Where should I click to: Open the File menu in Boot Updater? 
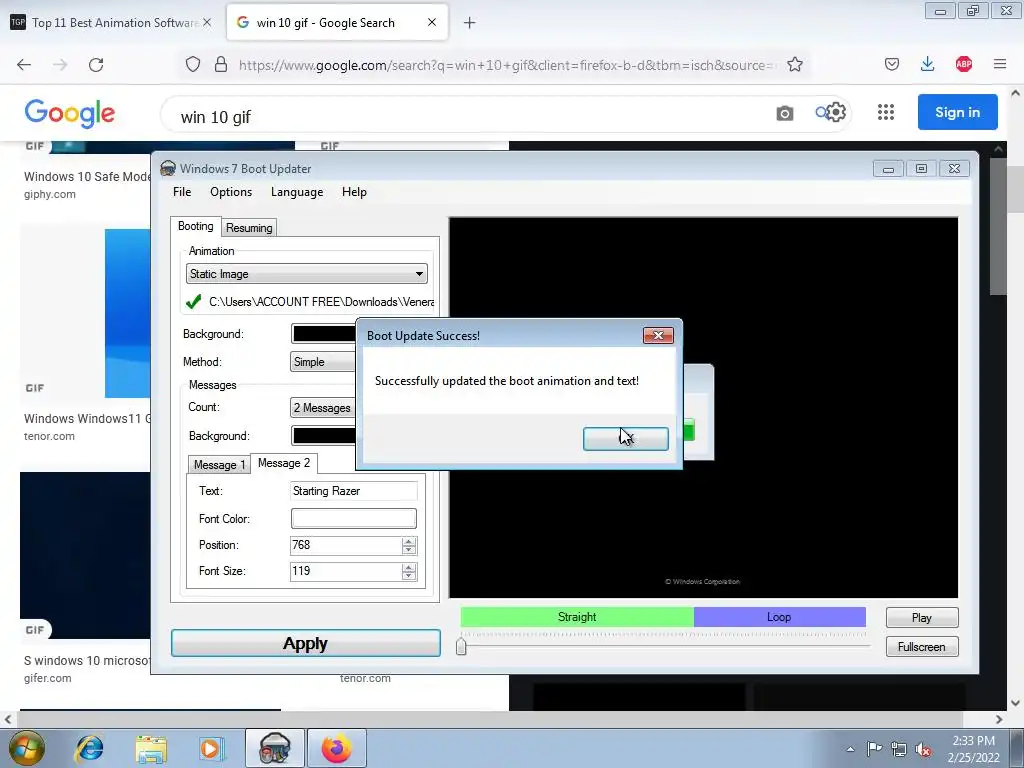[182, 192]
